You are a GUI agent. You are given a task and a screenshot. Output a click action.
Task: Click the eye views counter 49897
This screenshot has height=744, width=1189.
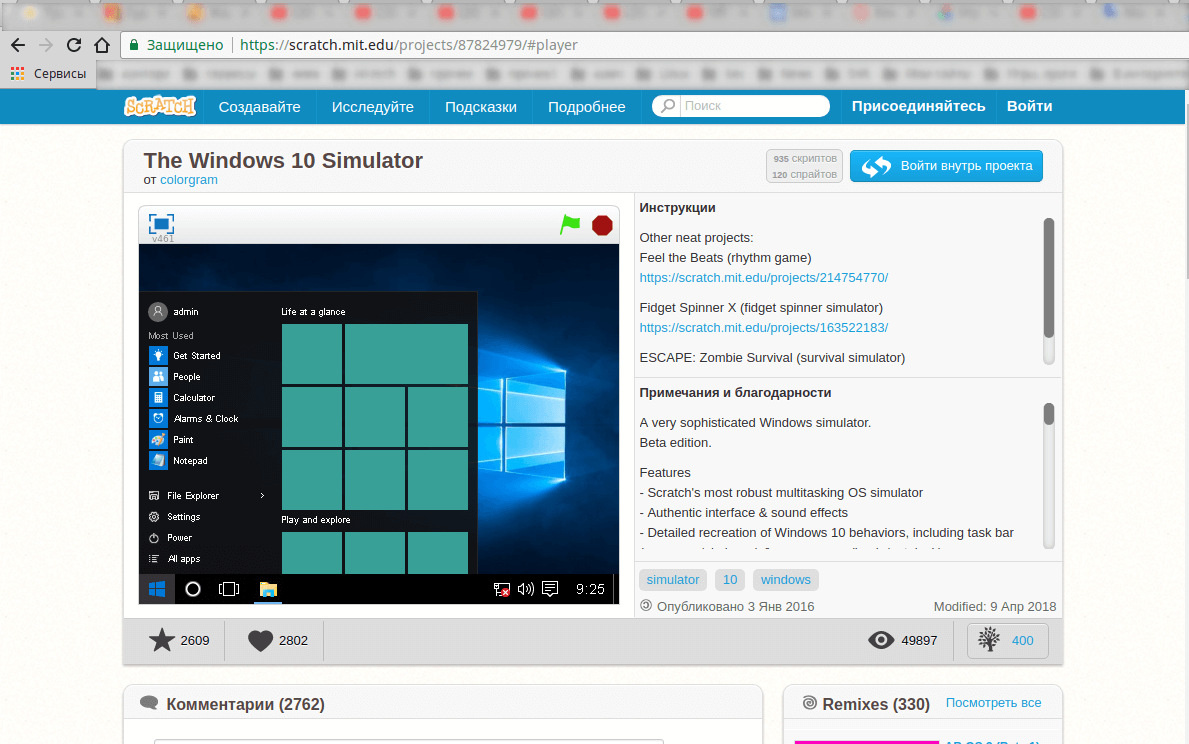click(x=902, y=641)
